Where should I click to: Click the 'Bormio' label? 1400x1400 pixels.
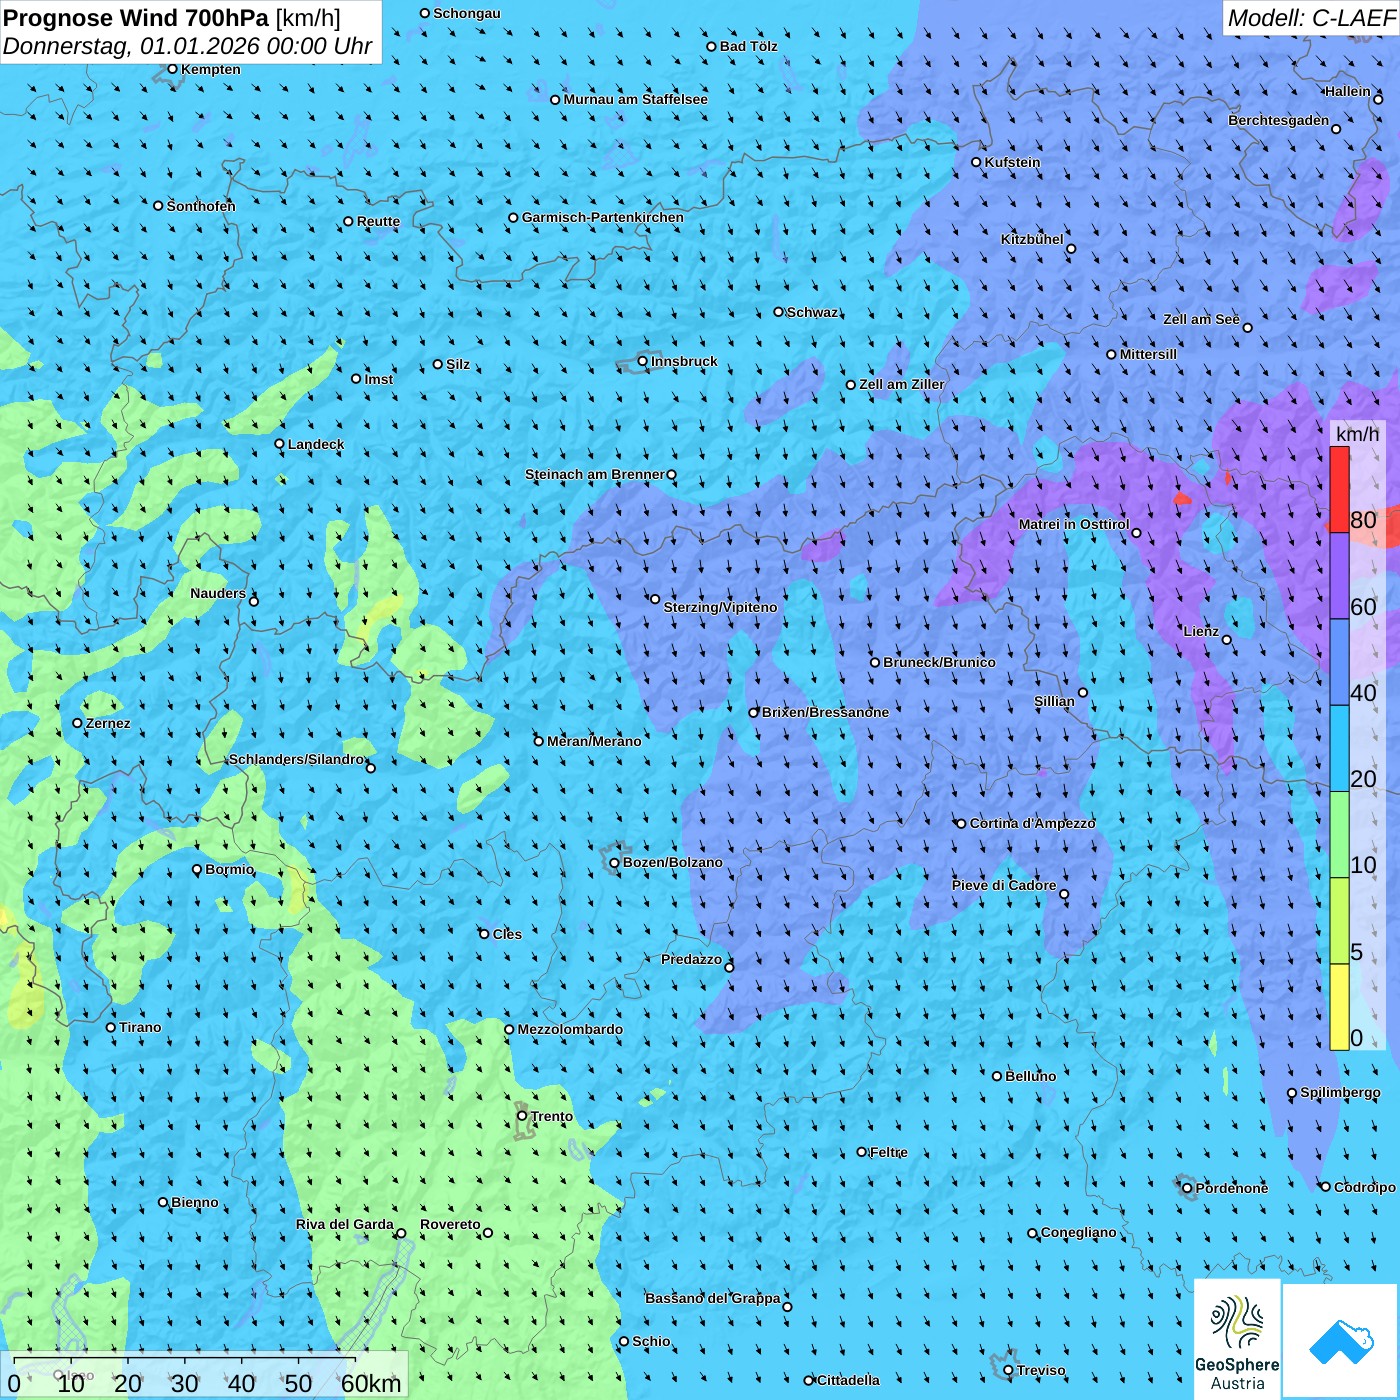click(230, 869)
